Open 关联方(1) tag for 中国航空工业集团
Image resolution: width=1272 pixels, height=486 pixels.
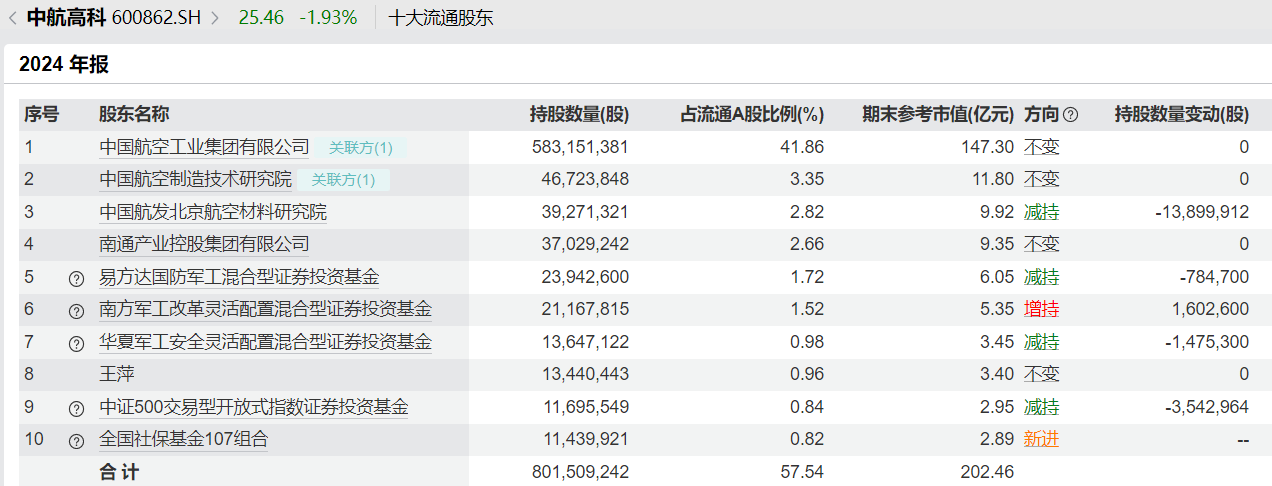point(361,147)
